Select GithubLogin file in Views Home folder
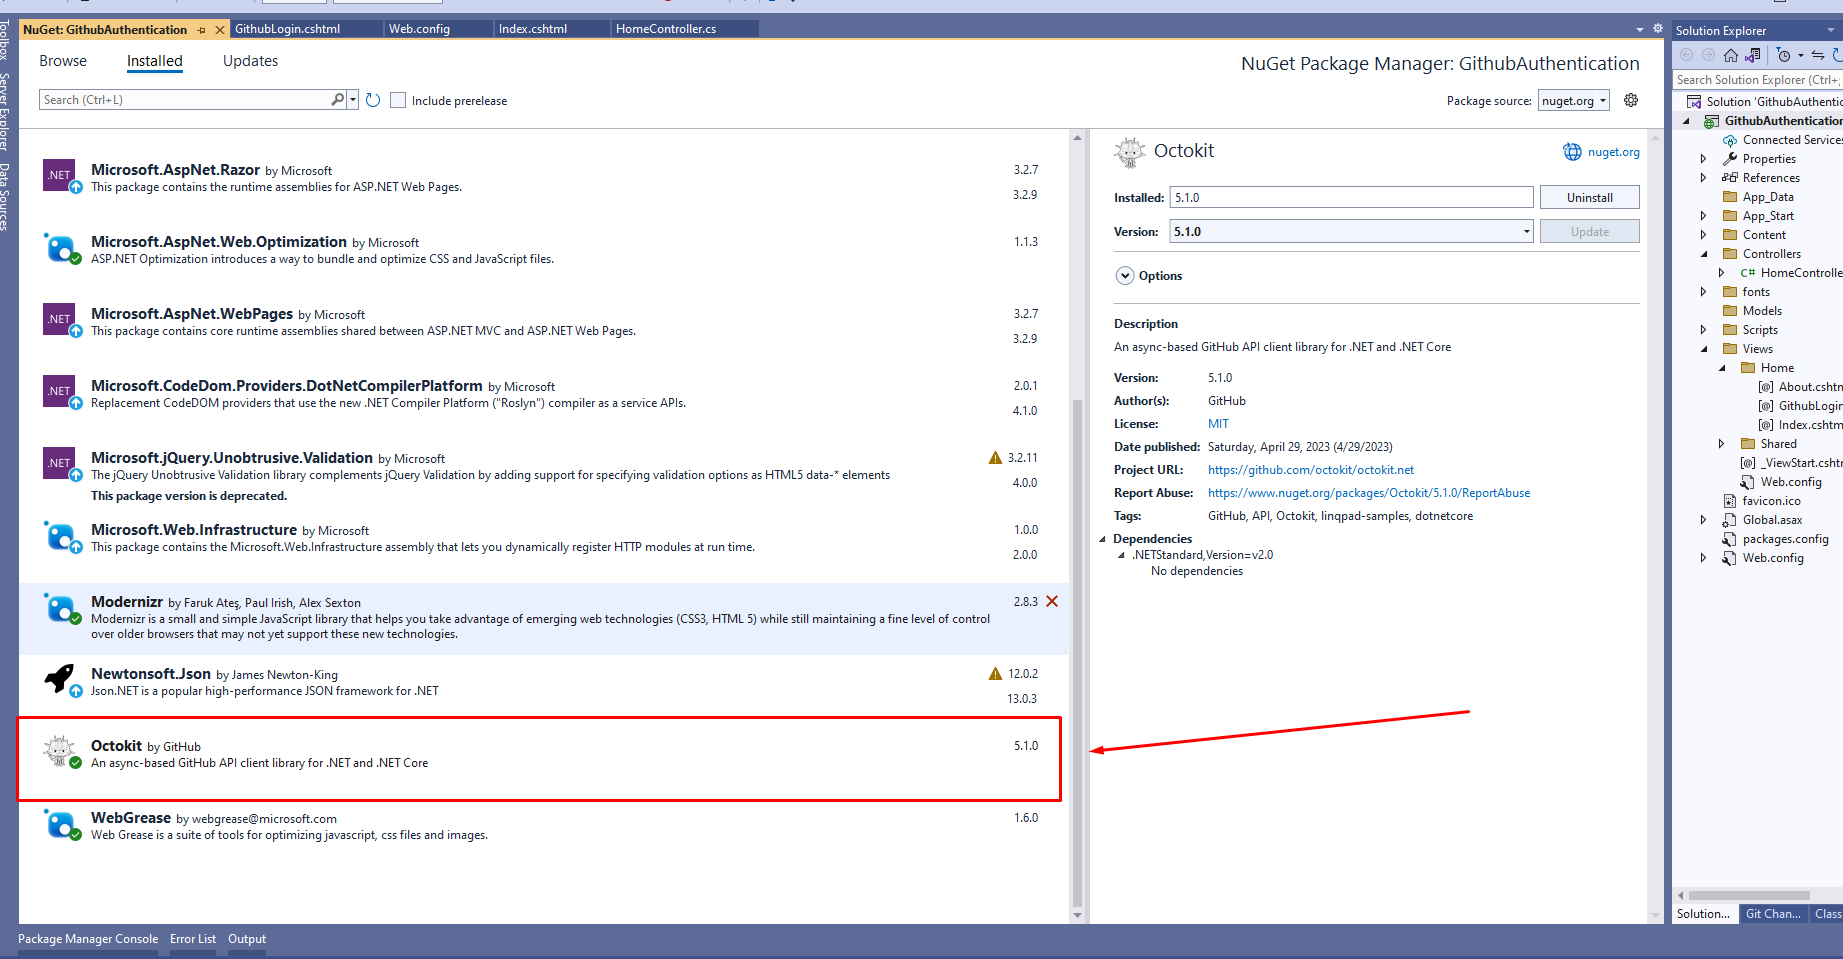Screen dimensions: 1843x959 [x=1809, y=406]
